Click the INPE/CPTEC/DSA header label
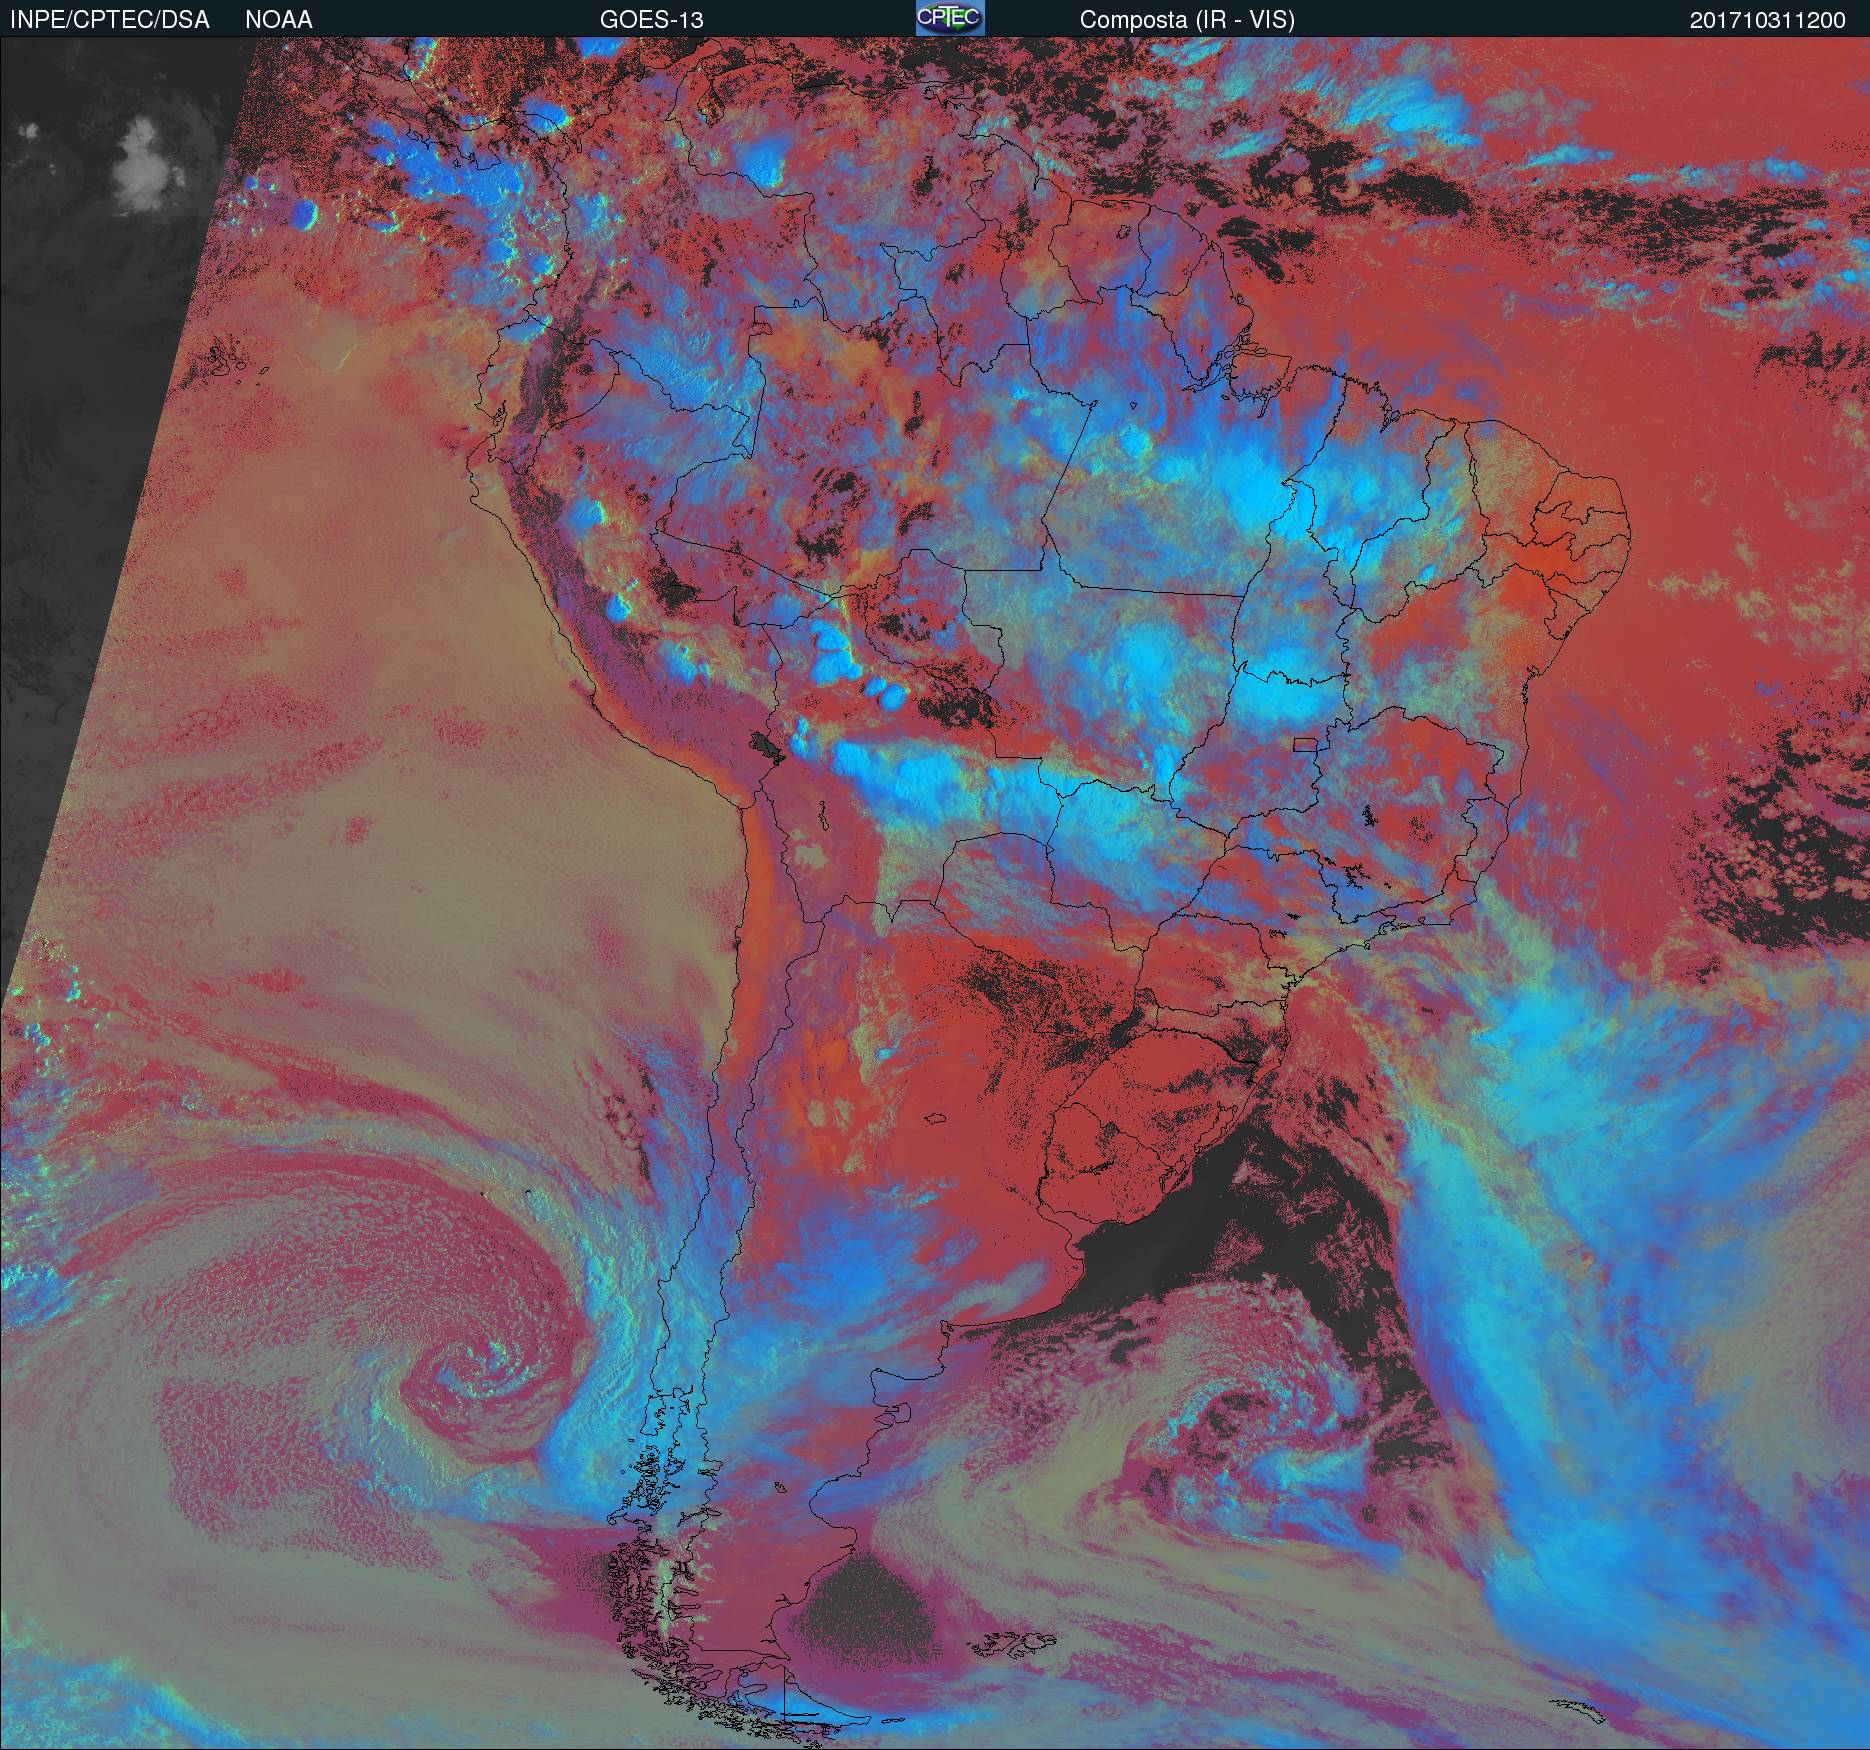 pos(109,20)
